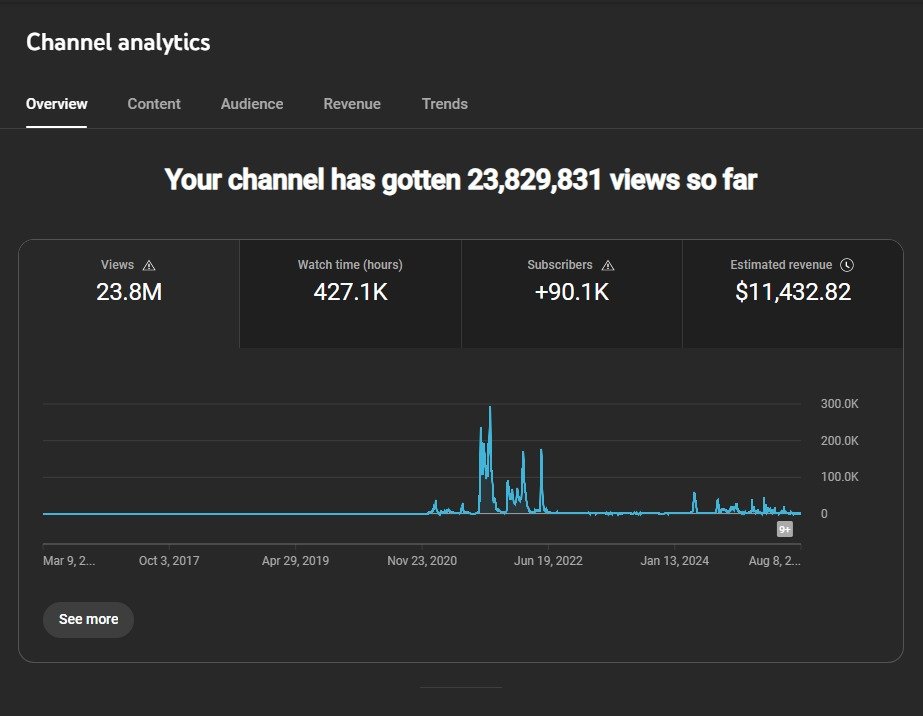Click the clock icon beside Estimated revenue

coord(847,265)
